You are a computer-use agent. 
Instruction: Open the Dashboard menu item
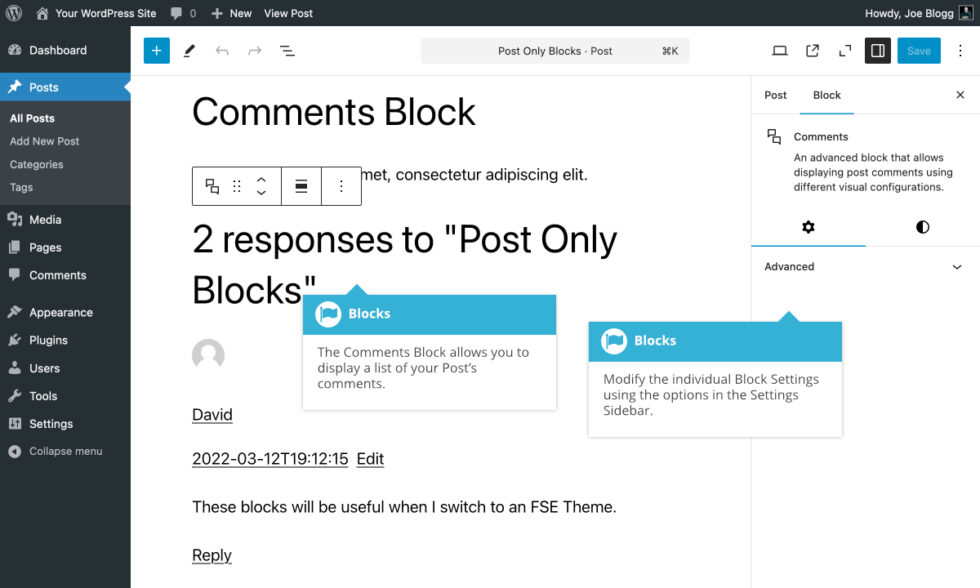[65, 50]
